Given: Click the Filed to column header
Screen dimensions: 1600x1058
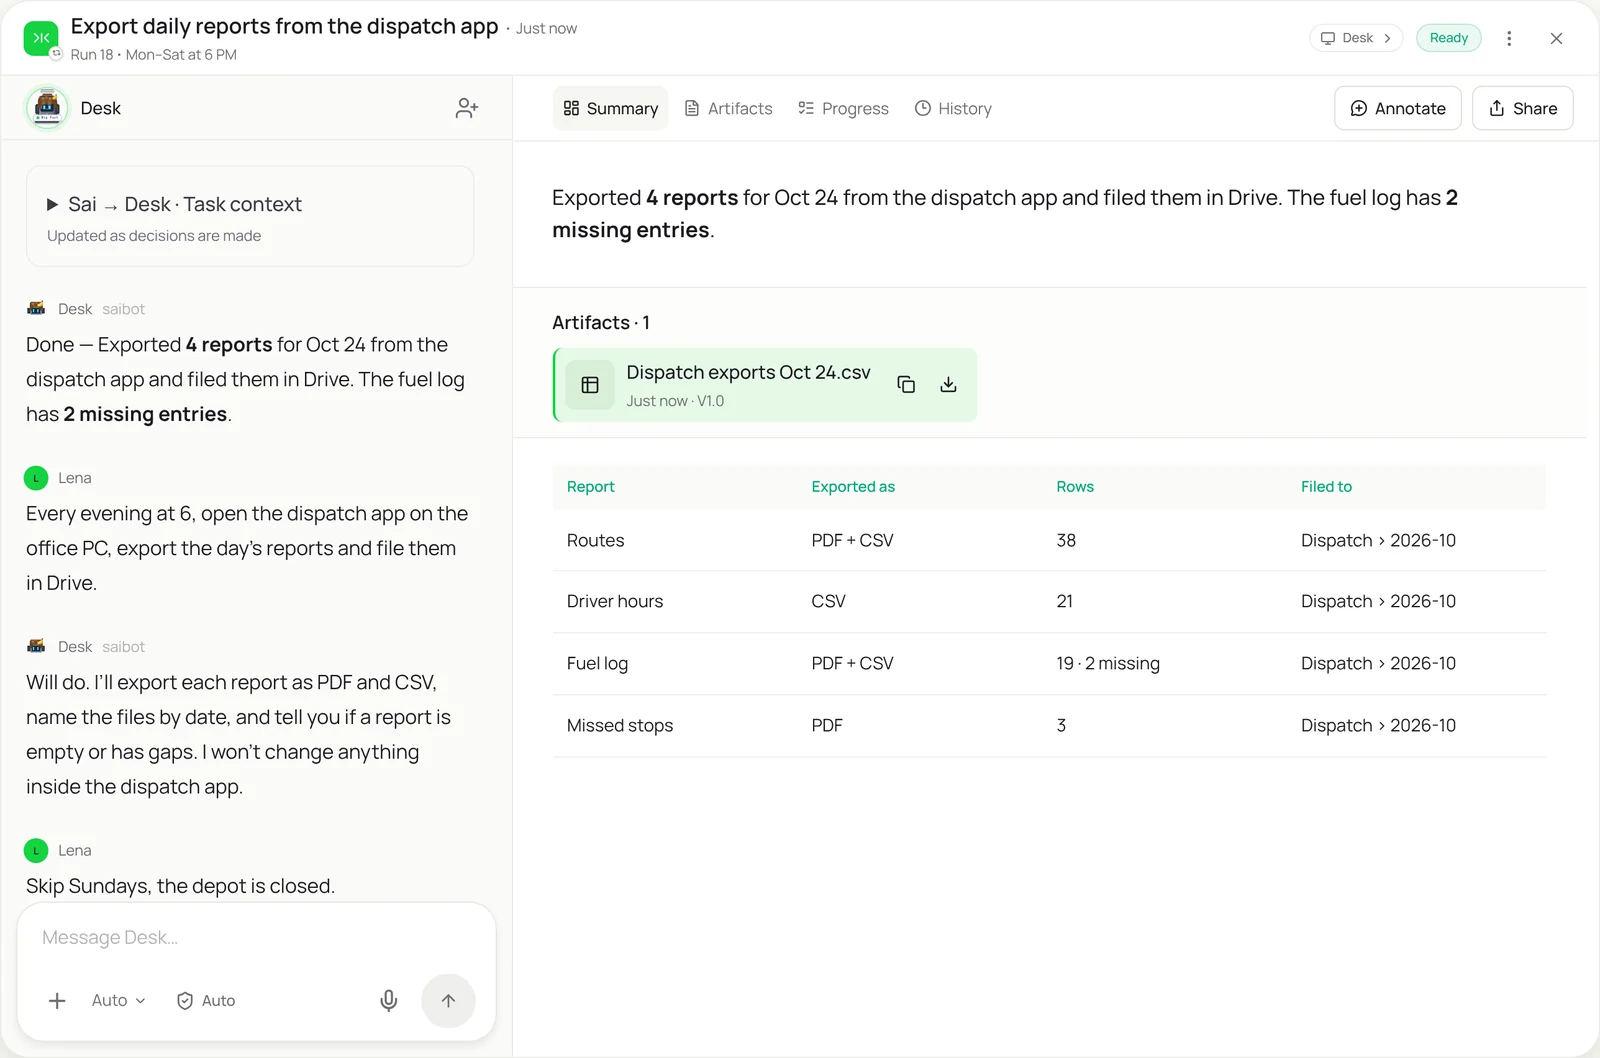Looking at the screenshot, I should click(x=1326, y=487).
